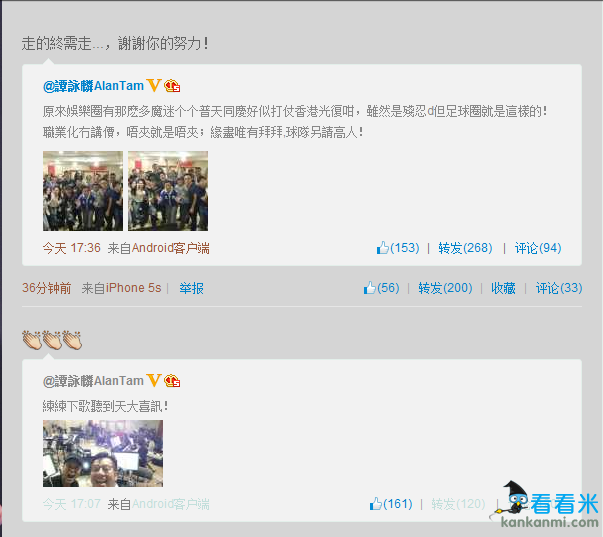Open second group photo thumbnail
Screen dimensions: 603x537
[x=168, y=191]
